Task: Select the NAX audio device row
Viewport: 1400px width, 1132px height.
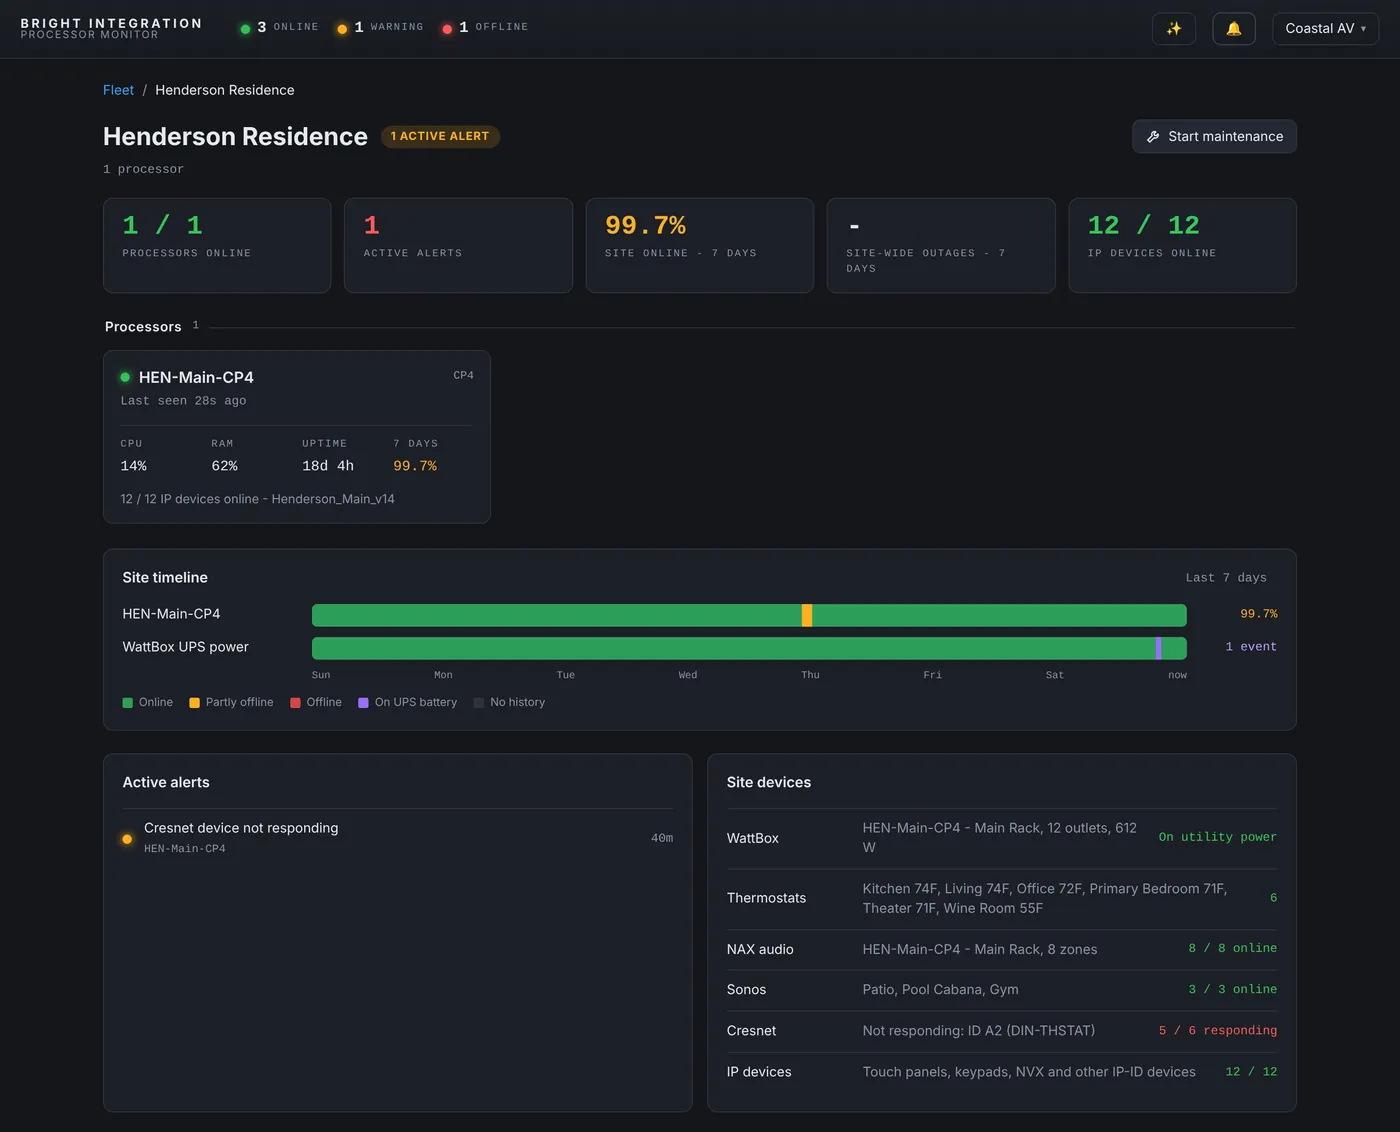Action: click(x=1002, y=949)
